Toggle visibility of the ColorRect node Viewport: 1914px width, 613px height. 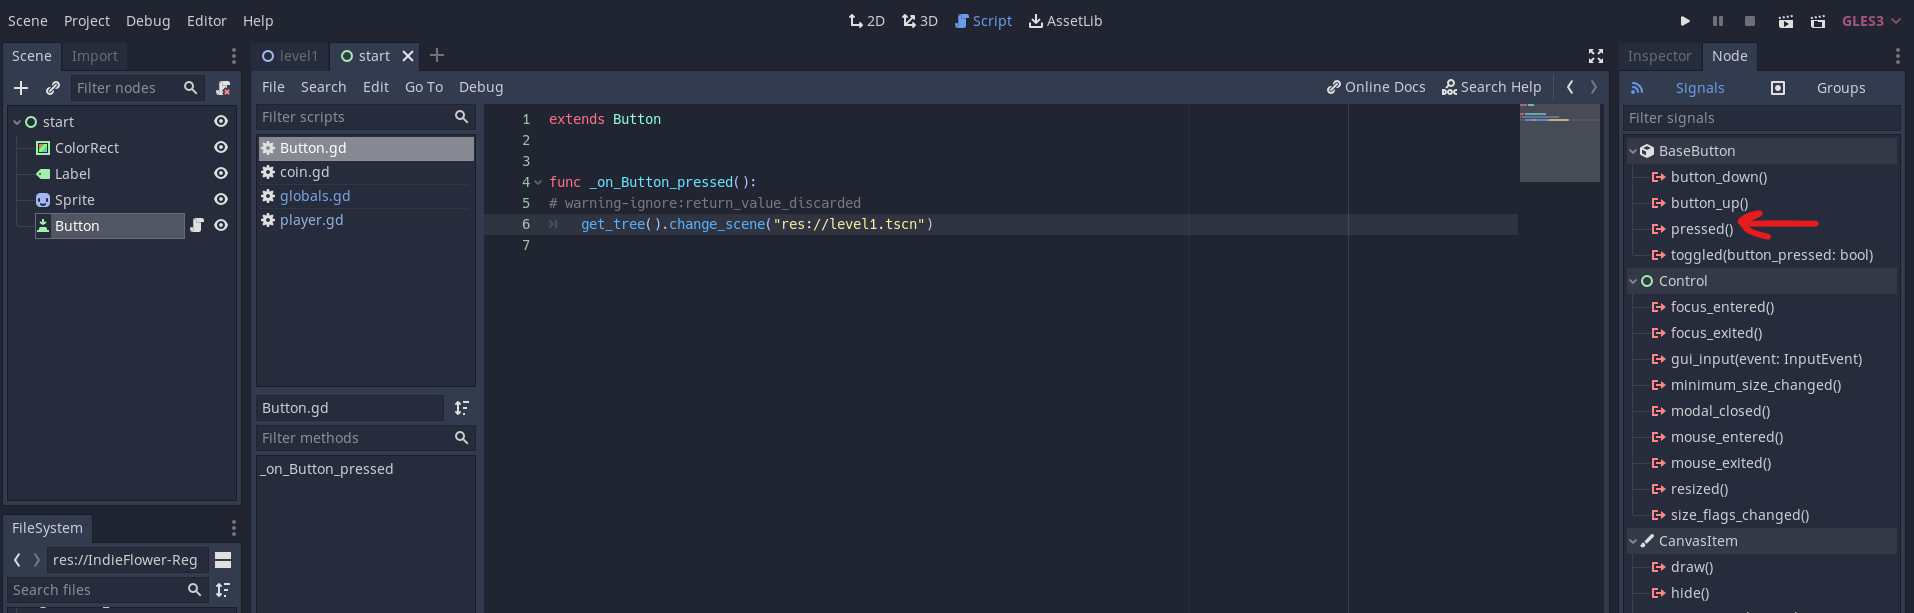point(221,148)
